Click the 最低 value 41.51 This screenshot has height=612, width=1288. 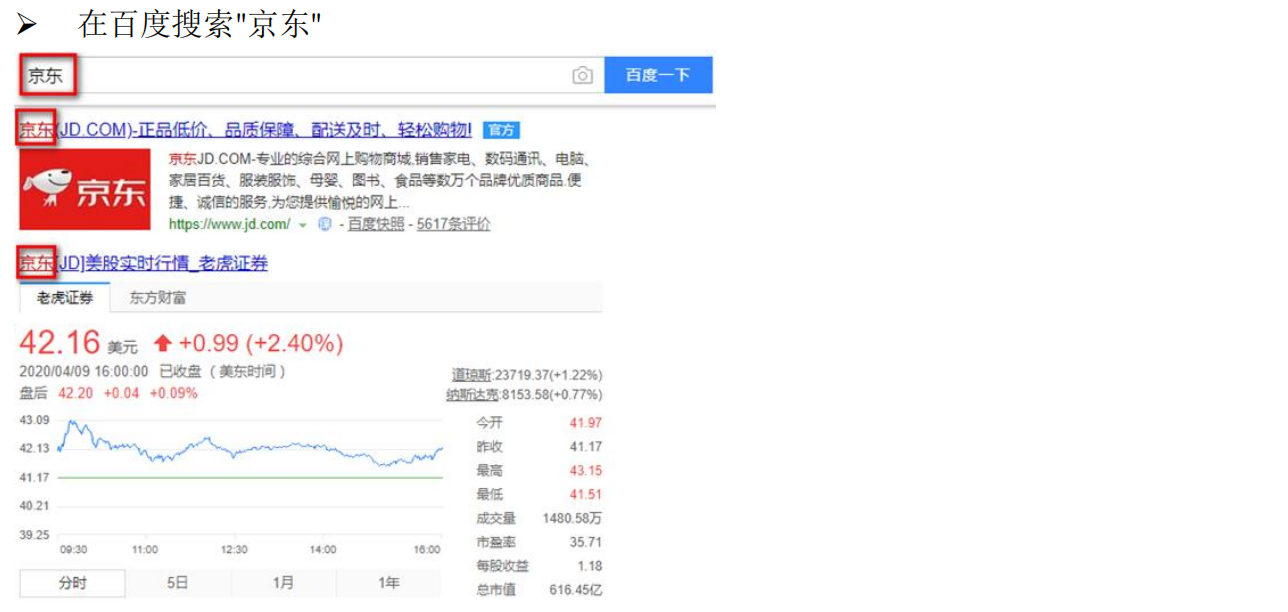coord(585,495)
